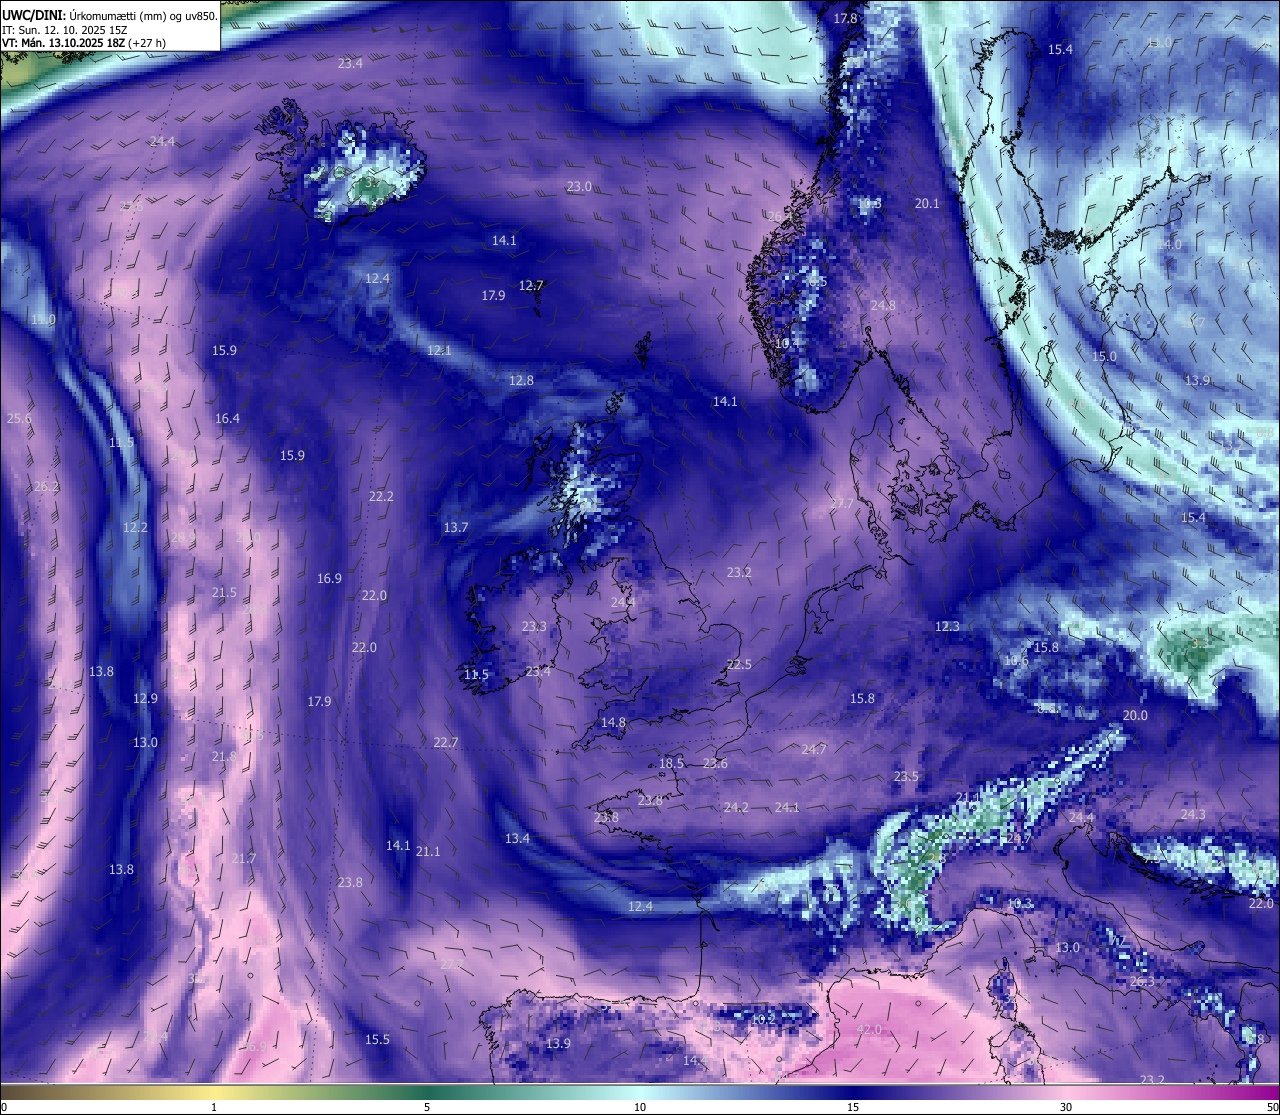Image resolution: width=1280 pixels, height=1115 pixels.
Task: Click the 'UWC/DINI: Úrkomumætti (mm) og uv850.' title
Action: pyautogui.click(x=109, y=15)
